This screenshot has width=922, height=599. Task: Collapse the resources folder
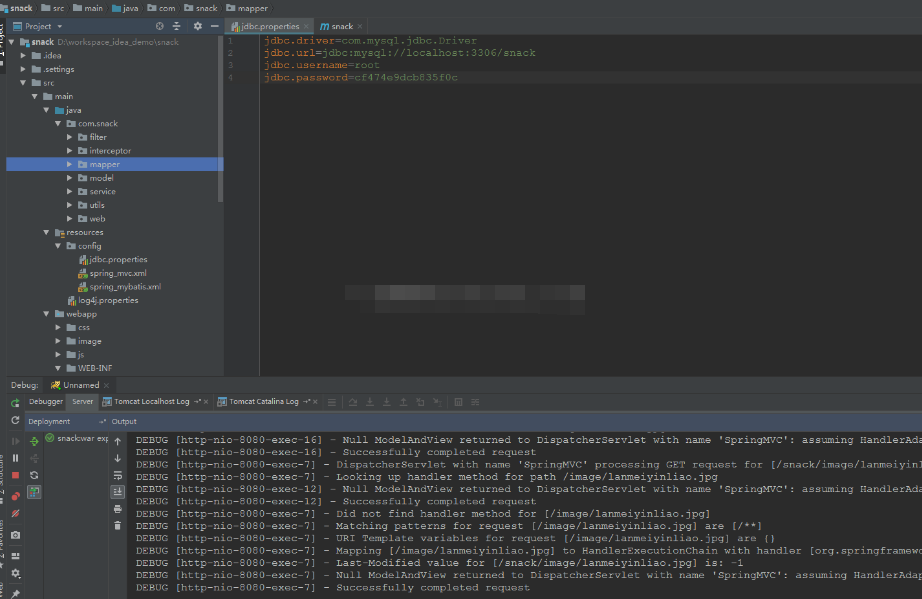[x=46, y=232]
